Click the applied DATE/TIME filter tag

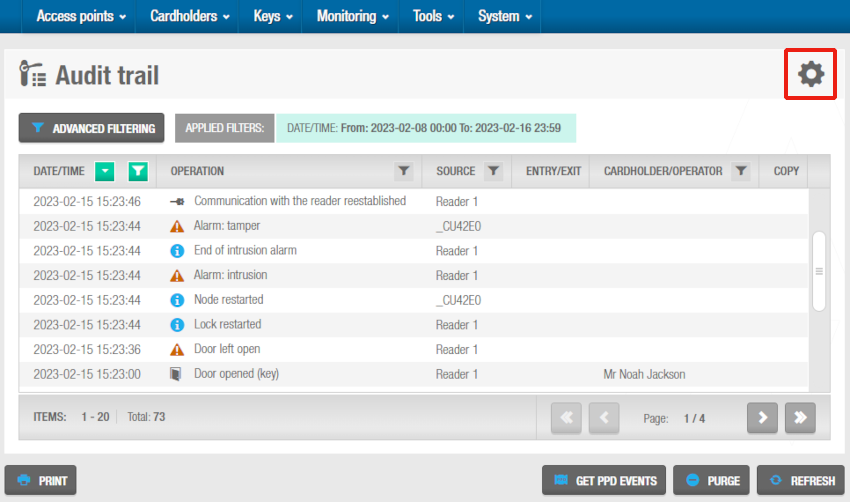tap(426, 128)
